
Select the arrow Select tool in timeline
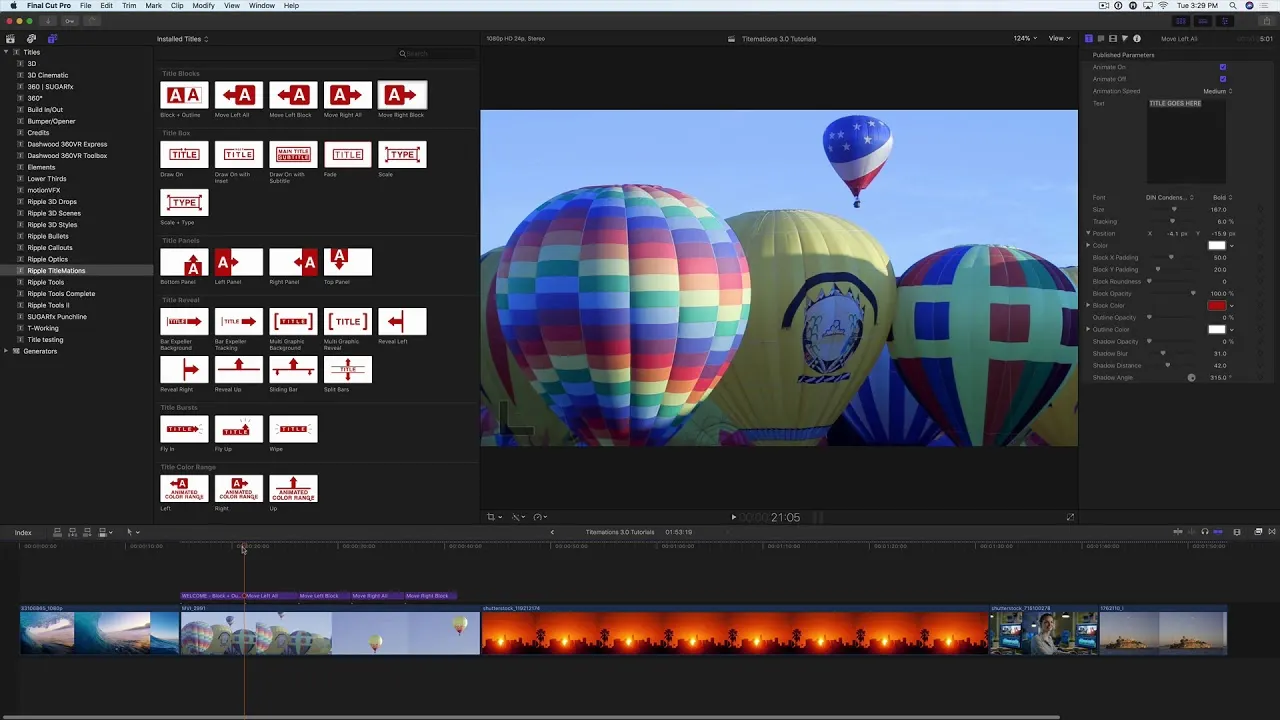(129, 532)
